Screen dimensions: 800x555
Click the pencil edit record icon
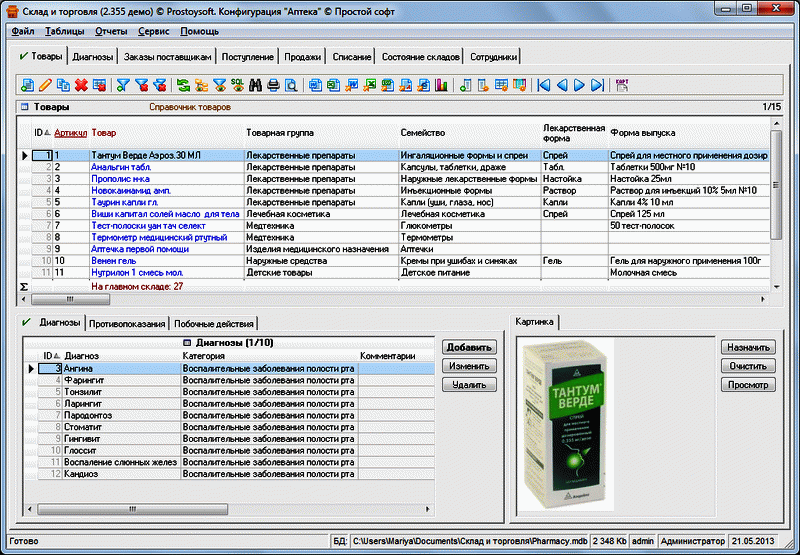(46, 86)
